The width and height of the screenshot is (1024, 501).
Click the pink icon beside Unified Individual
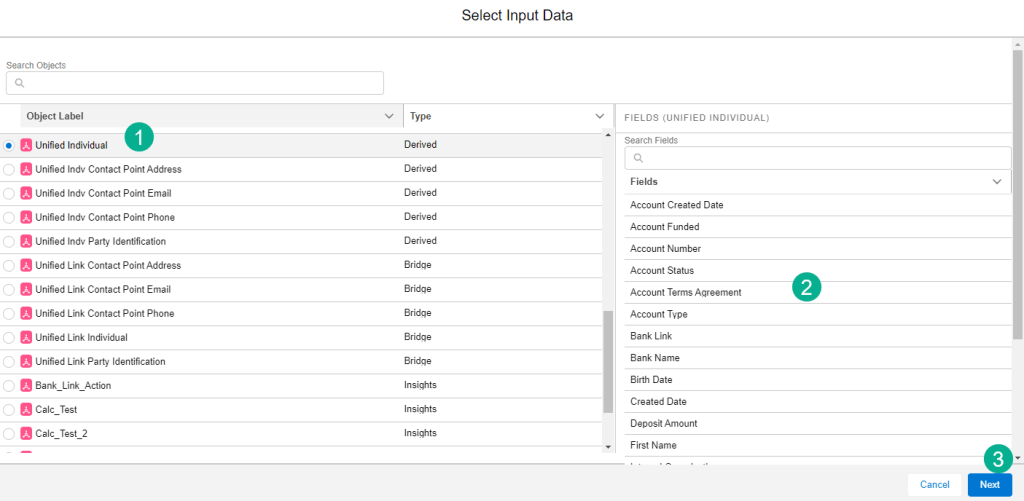point(26,145)
